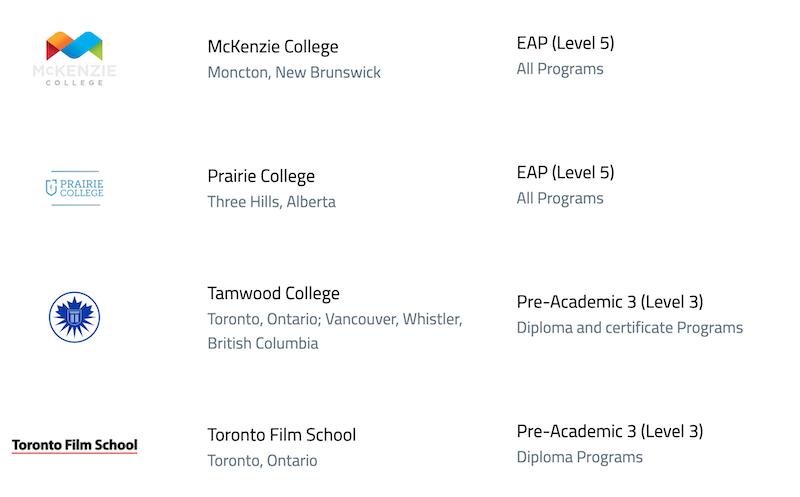Open the Toronto Film School name link
The height and width of the screenshot is (497, 800).
point(282,435)
